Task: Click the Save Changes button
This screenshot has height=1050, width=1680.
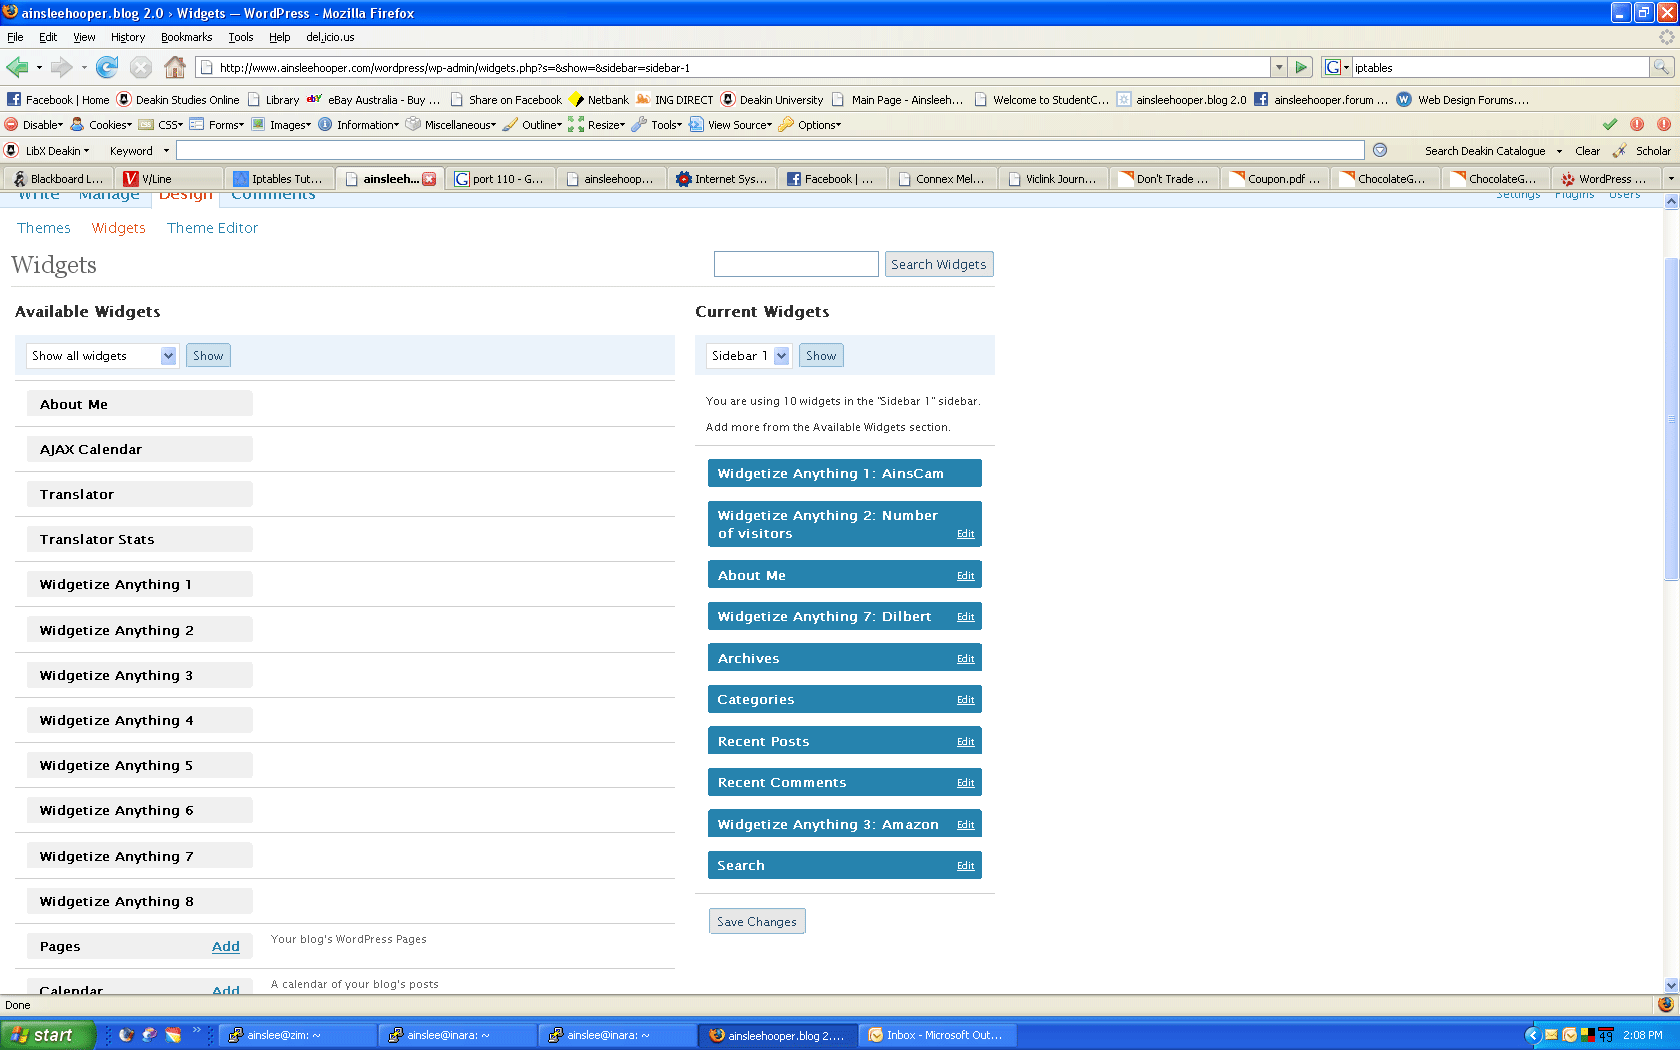Action: (x=756, y=921)
